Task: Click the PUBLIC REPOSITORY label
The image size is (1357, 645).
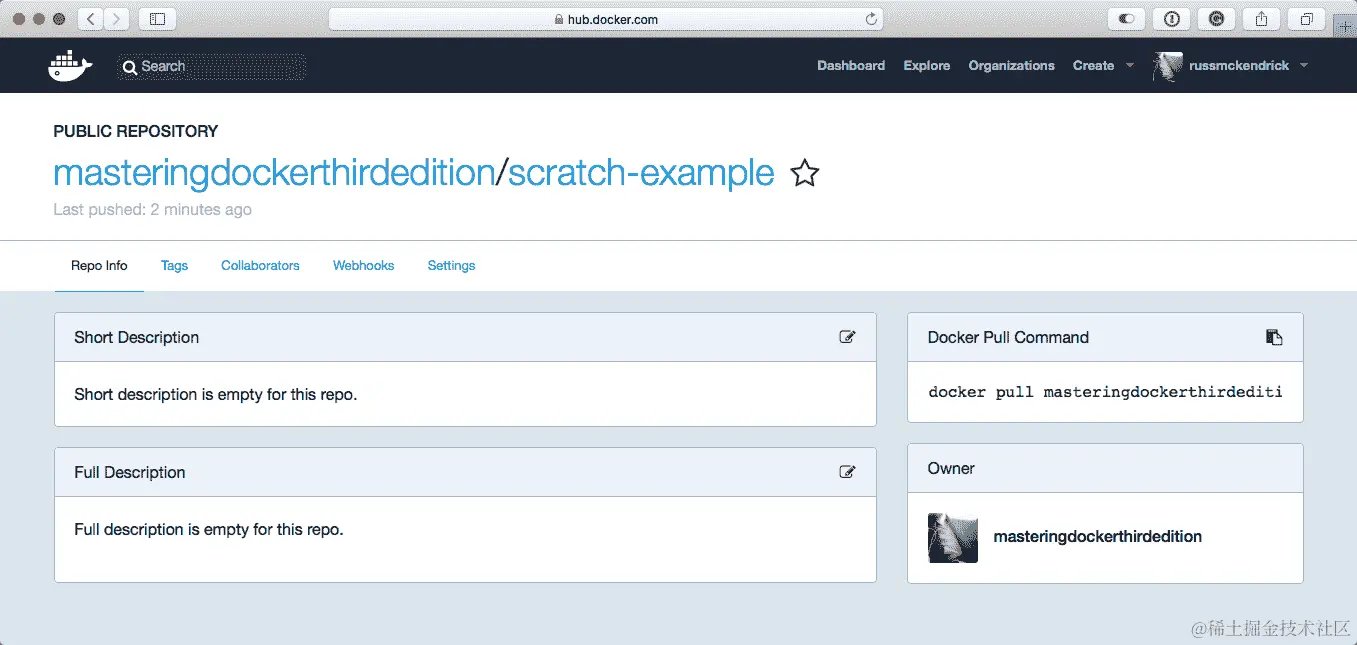Action: click(135, 131)
